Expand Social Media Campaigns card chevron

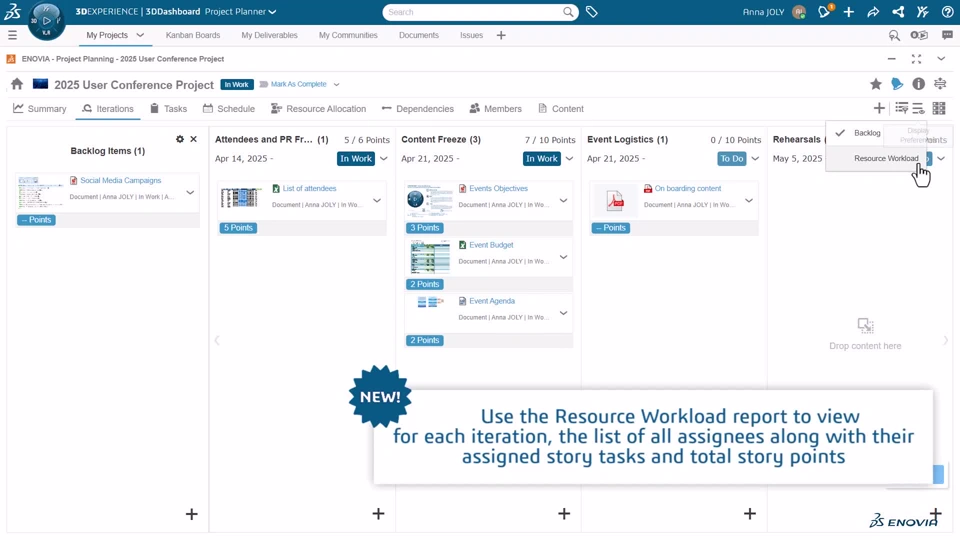tap(190, 192)
